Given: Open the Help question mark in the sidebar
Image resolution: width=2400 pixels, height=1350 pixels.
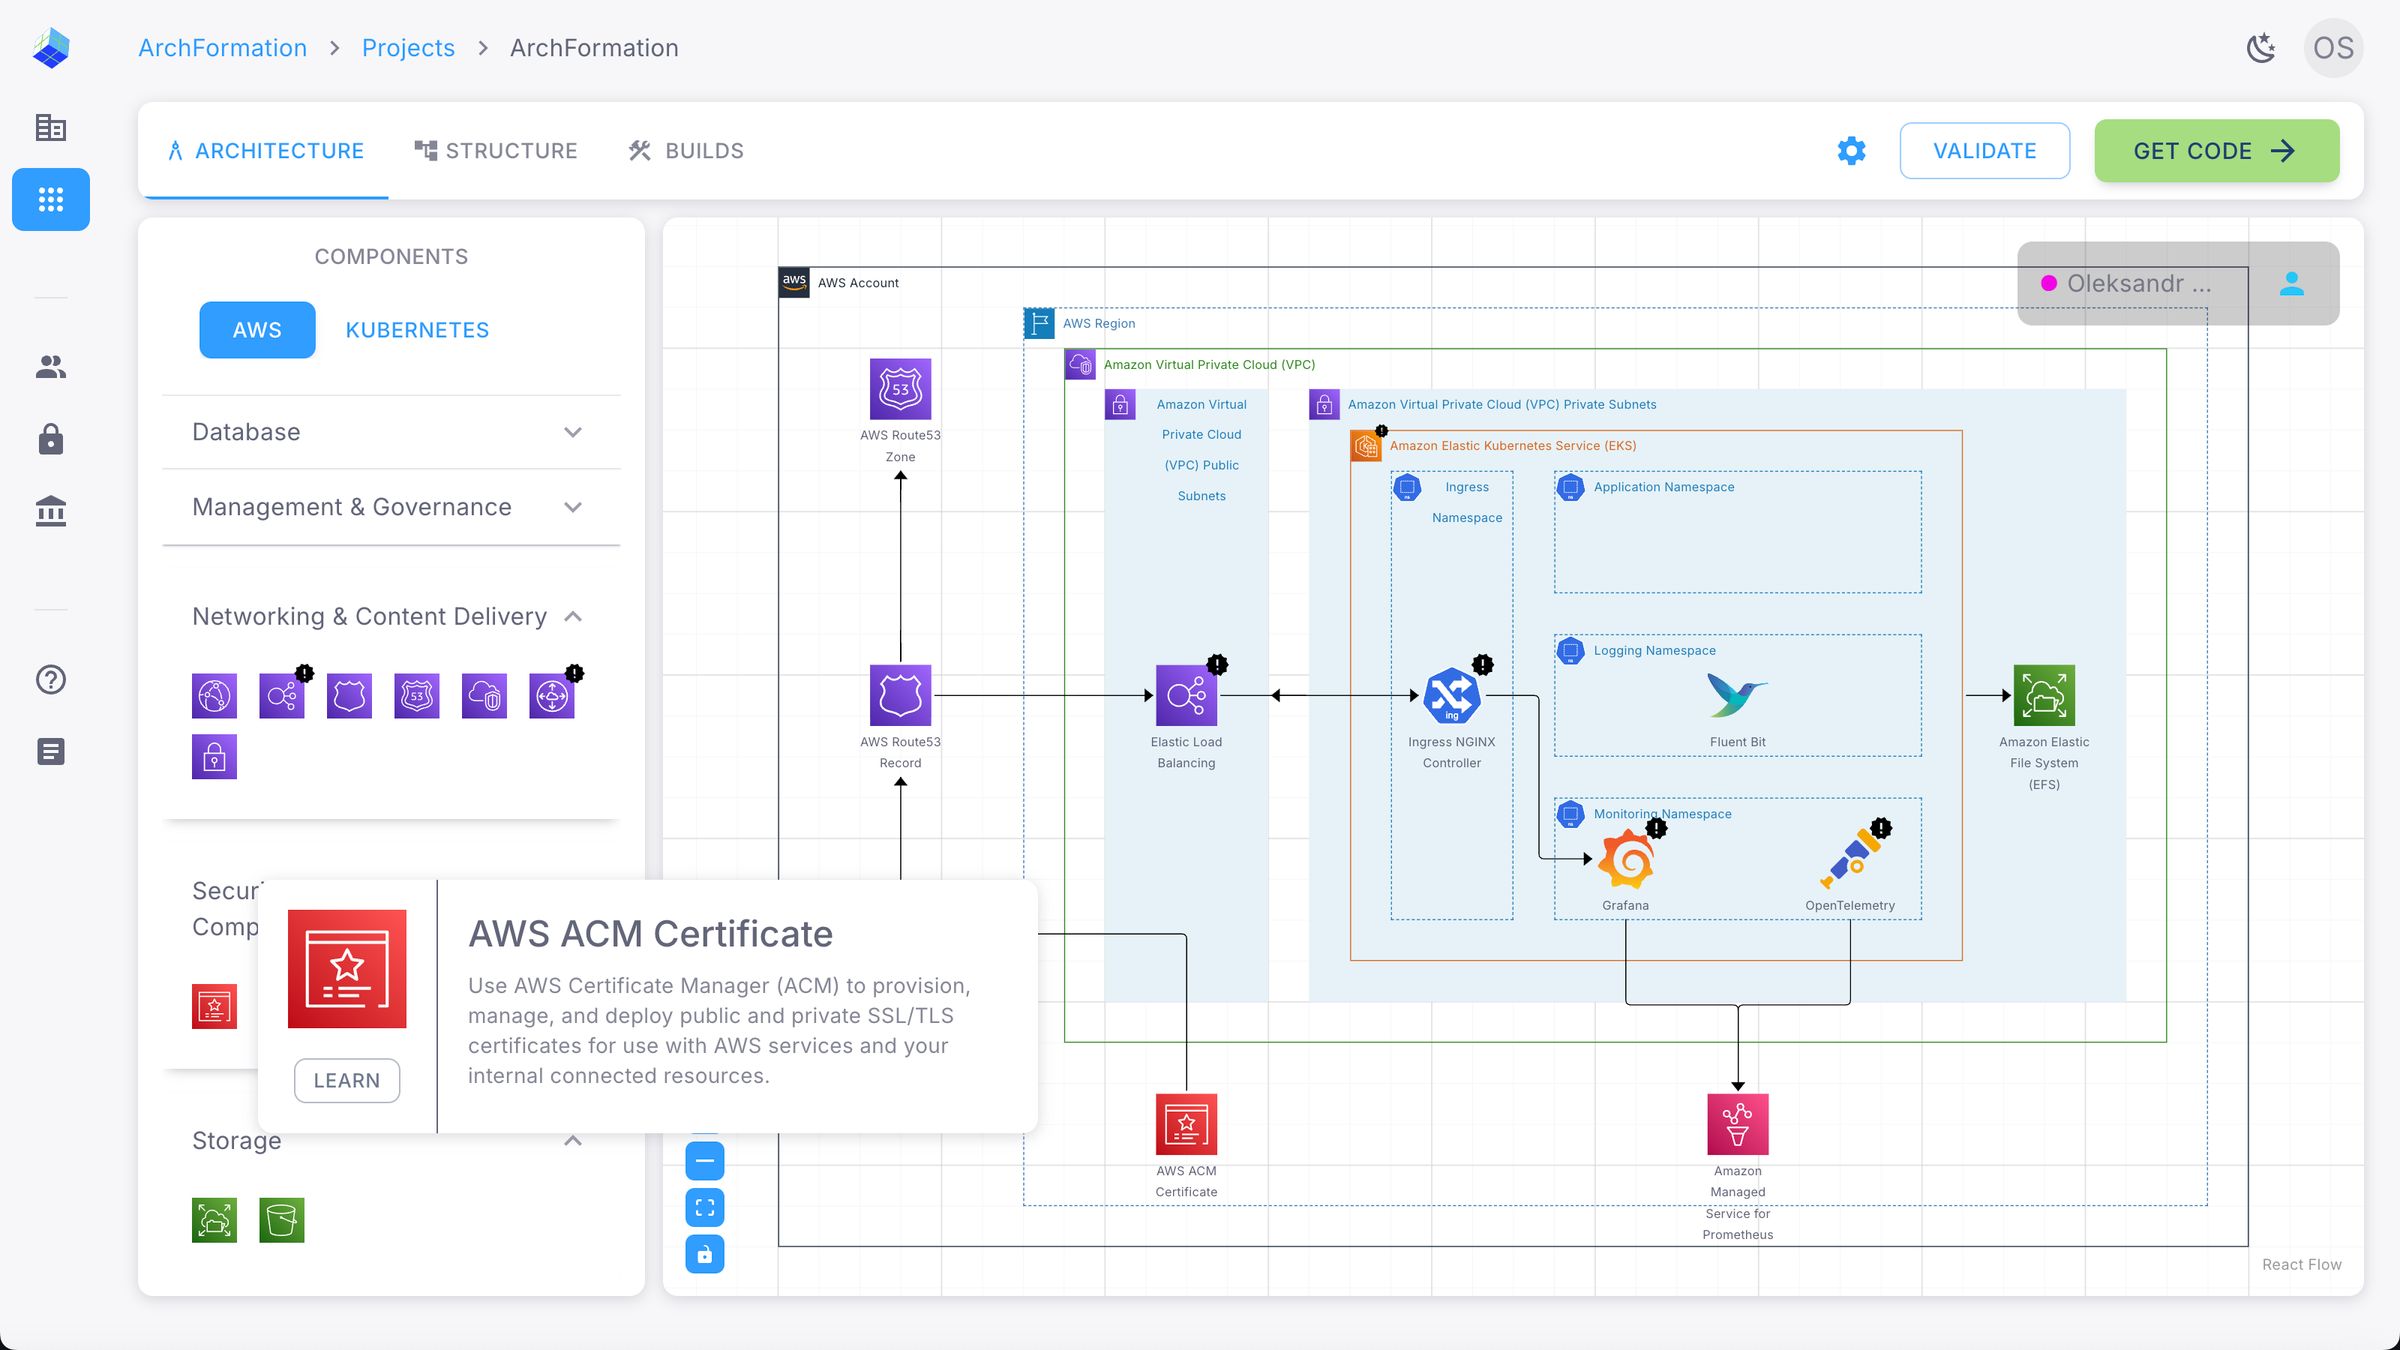Looking at the screenshot, I should tap(49, 680).
